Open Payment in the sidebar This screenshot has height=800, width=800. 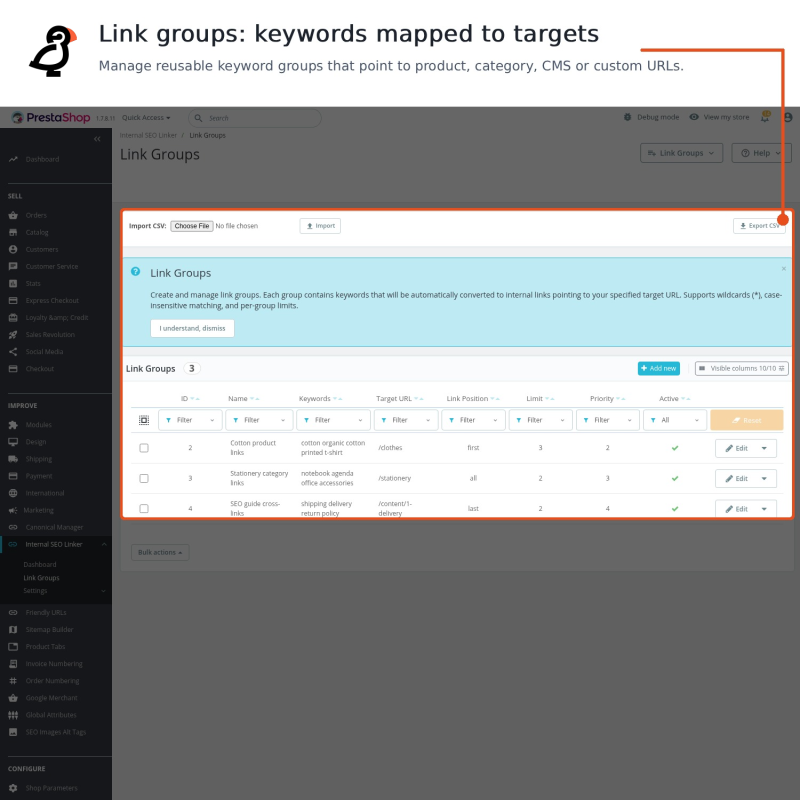click(39, 476)
